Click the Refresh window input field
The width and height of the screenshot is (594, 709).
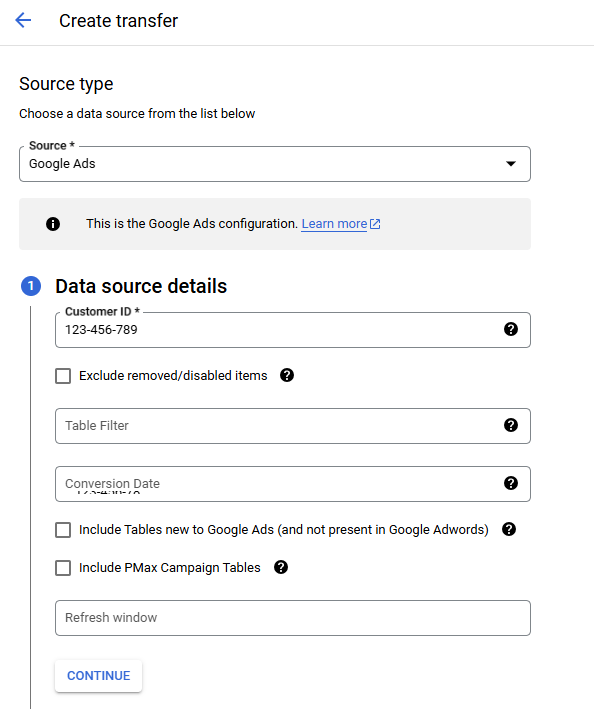(x=293, y=618)
